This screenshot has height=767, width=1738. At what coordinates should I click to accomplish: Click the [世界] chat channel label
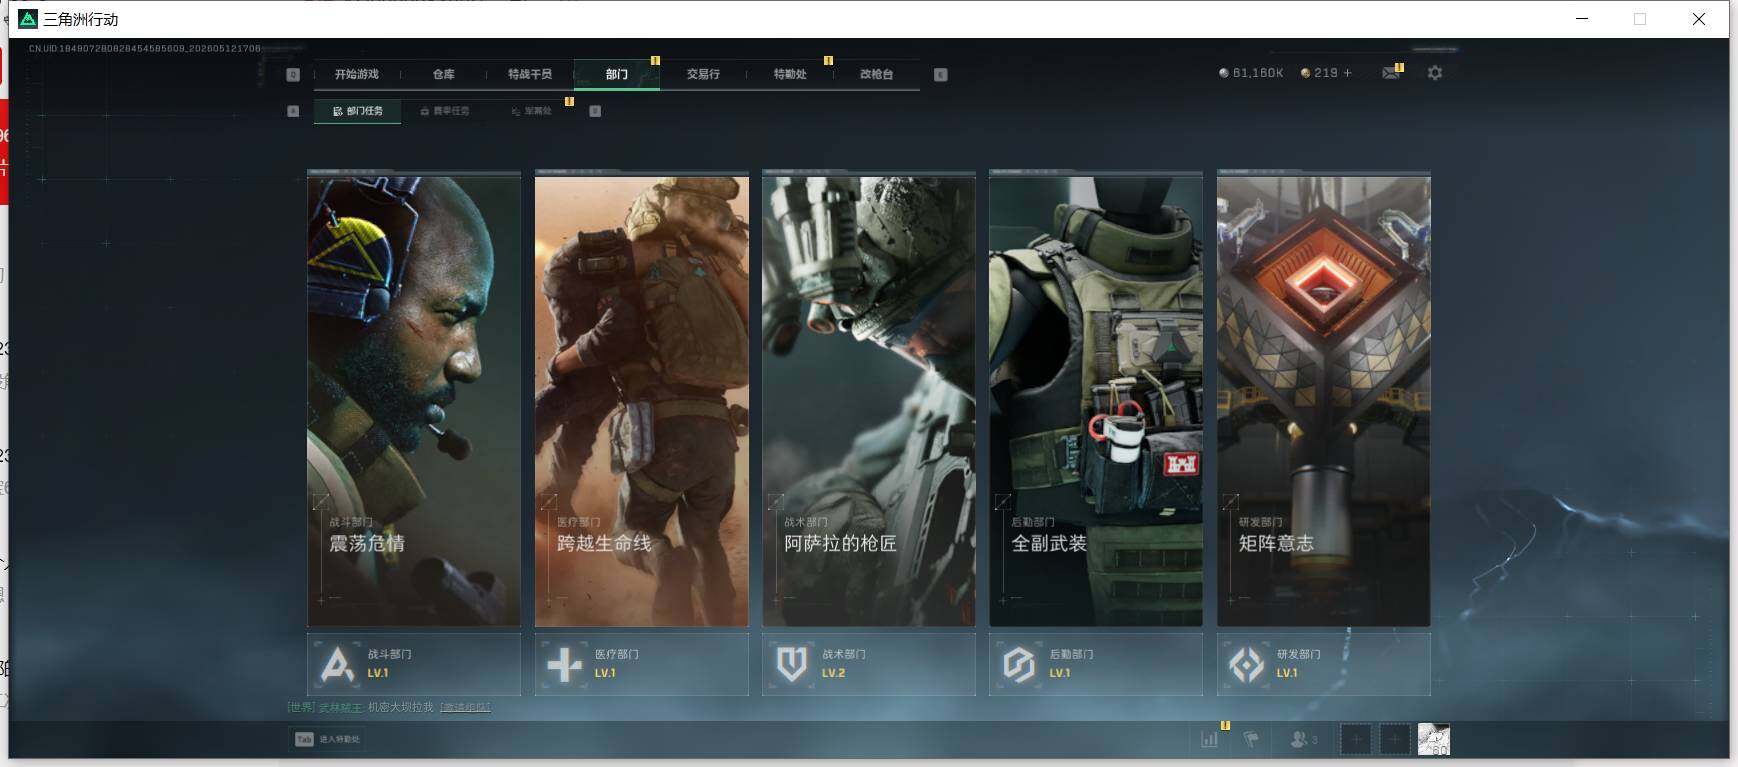coord(301,707)
